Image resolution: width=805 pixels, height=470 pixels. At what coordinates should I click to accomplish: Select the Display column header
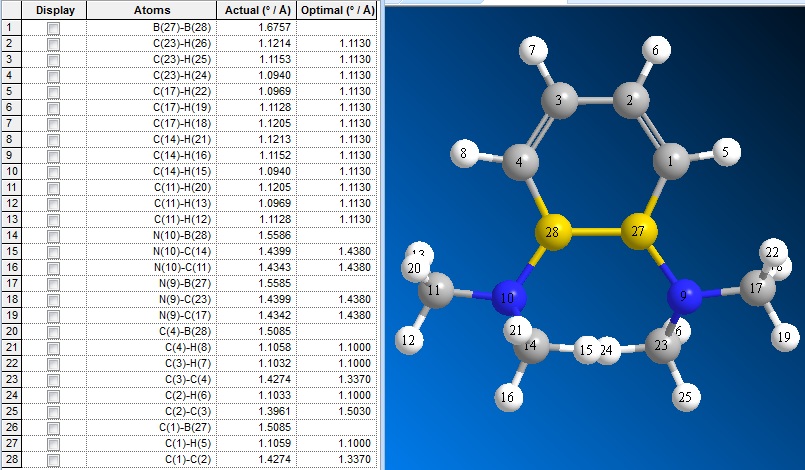tap(53, 10)
